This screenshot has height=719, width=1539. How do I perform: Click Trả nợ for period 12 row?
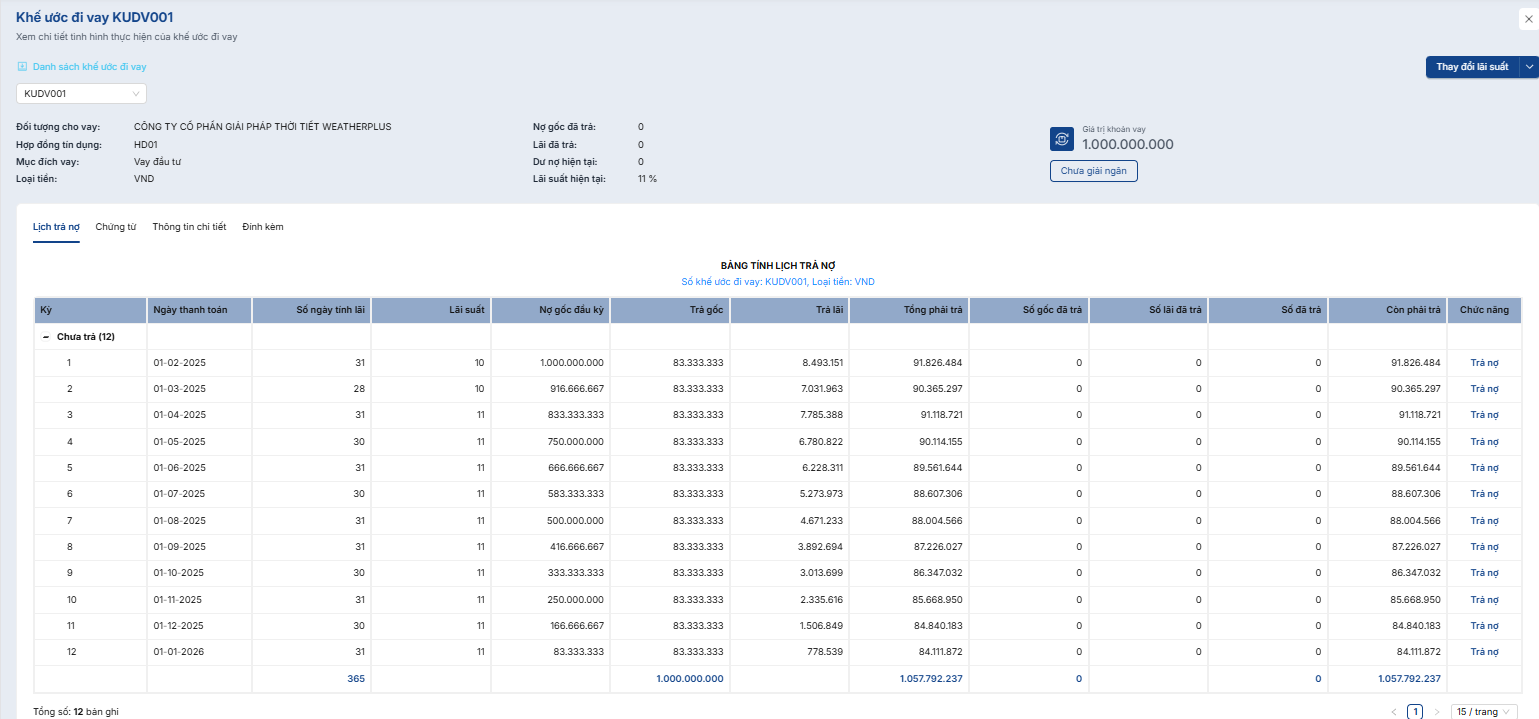[1484, 652]
